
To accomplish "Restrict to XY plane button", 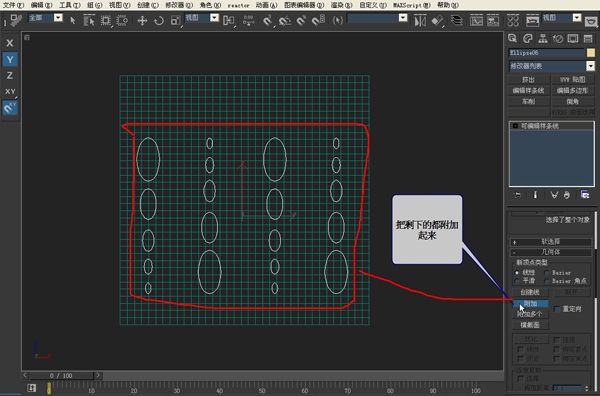I will [10, 91].
